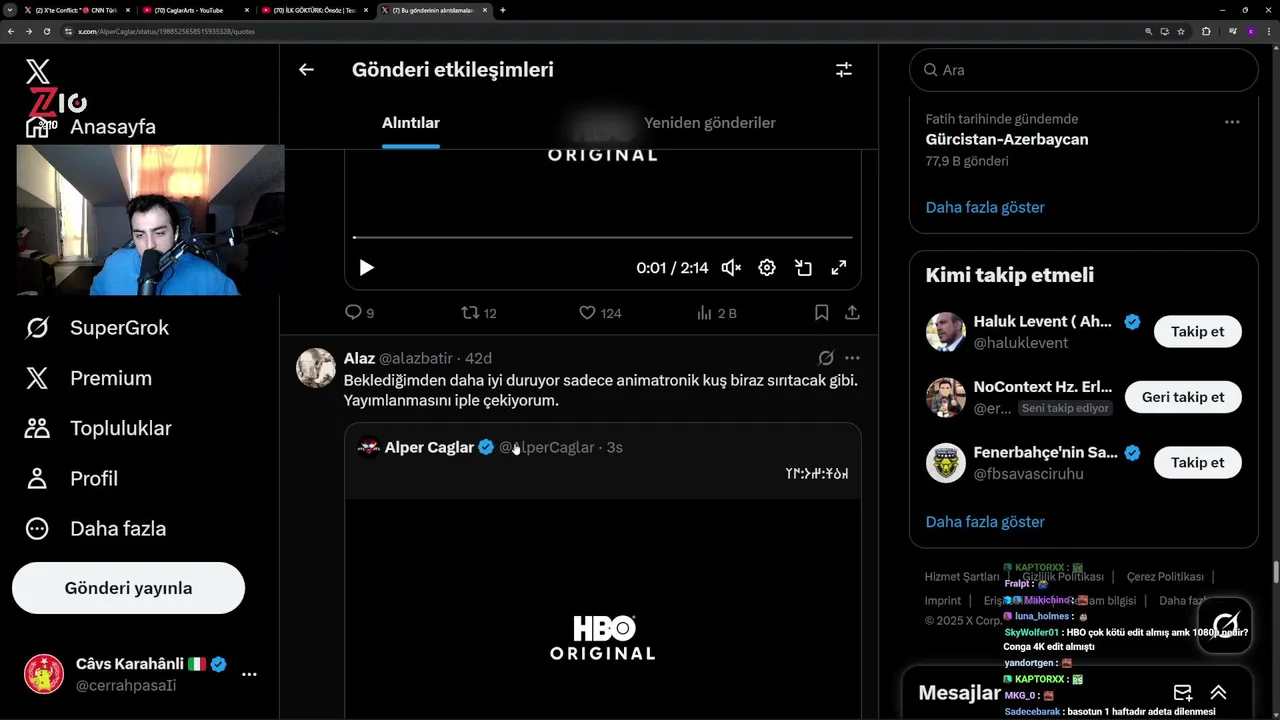The width and height of the screenshot is (1280, 720).
Task: Click Geri takip et for NoContext Hz. Erl...
Action: click(x=1183, y=397)
